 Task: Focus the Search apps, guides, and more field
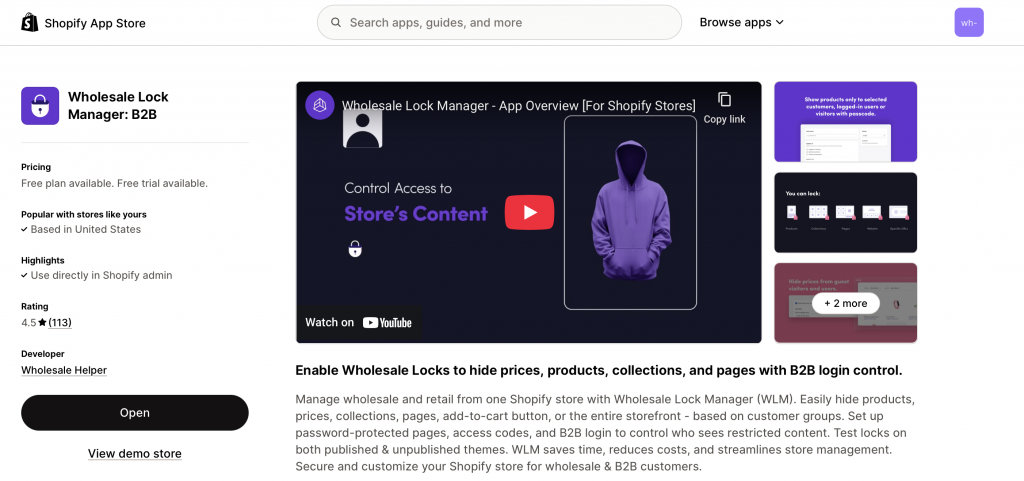click(x=499, y=22)
